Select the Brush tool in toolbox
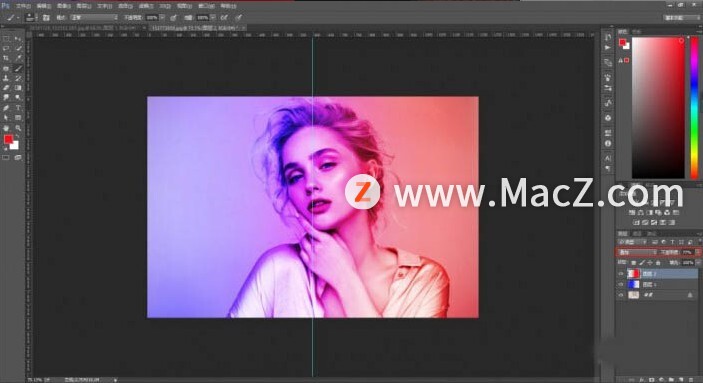The height and width of the screenshot is (383, 703). tap(18, 69)
